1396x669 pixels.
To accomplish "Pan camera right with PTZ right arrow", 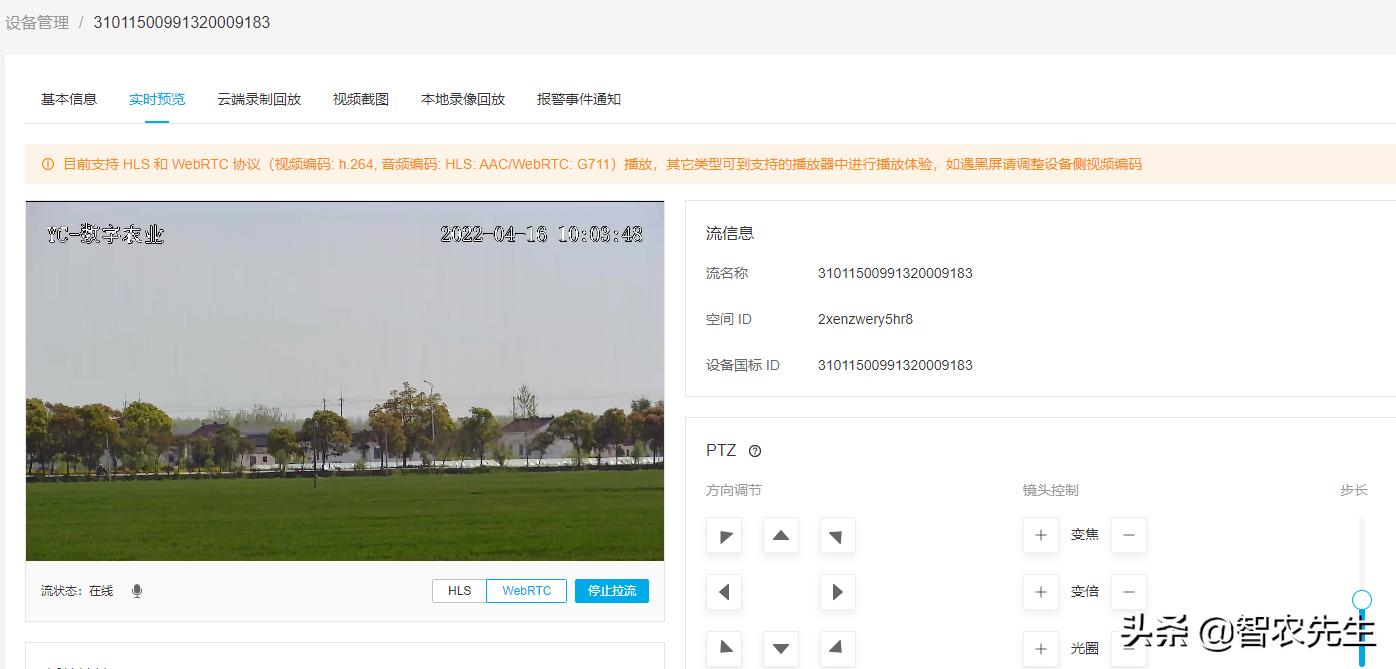I will coord(837,592).
